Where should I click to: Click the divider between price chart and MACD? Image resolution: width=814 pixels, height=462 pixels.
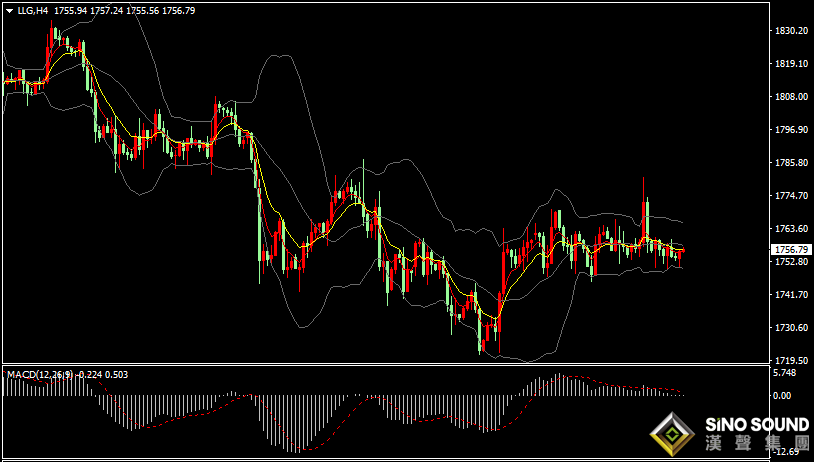tap(384, 365)
